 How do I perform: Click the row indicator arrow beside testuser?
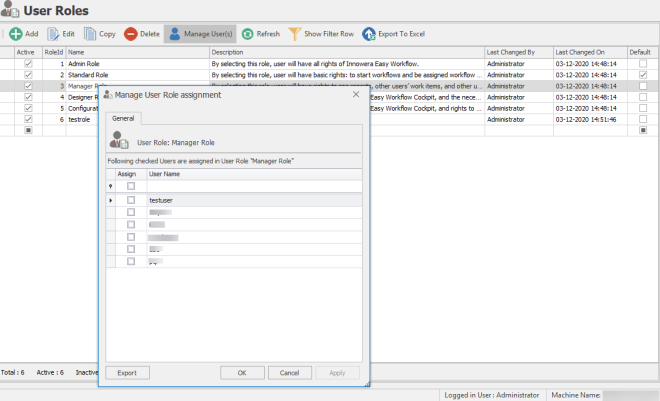click(111, 200)
